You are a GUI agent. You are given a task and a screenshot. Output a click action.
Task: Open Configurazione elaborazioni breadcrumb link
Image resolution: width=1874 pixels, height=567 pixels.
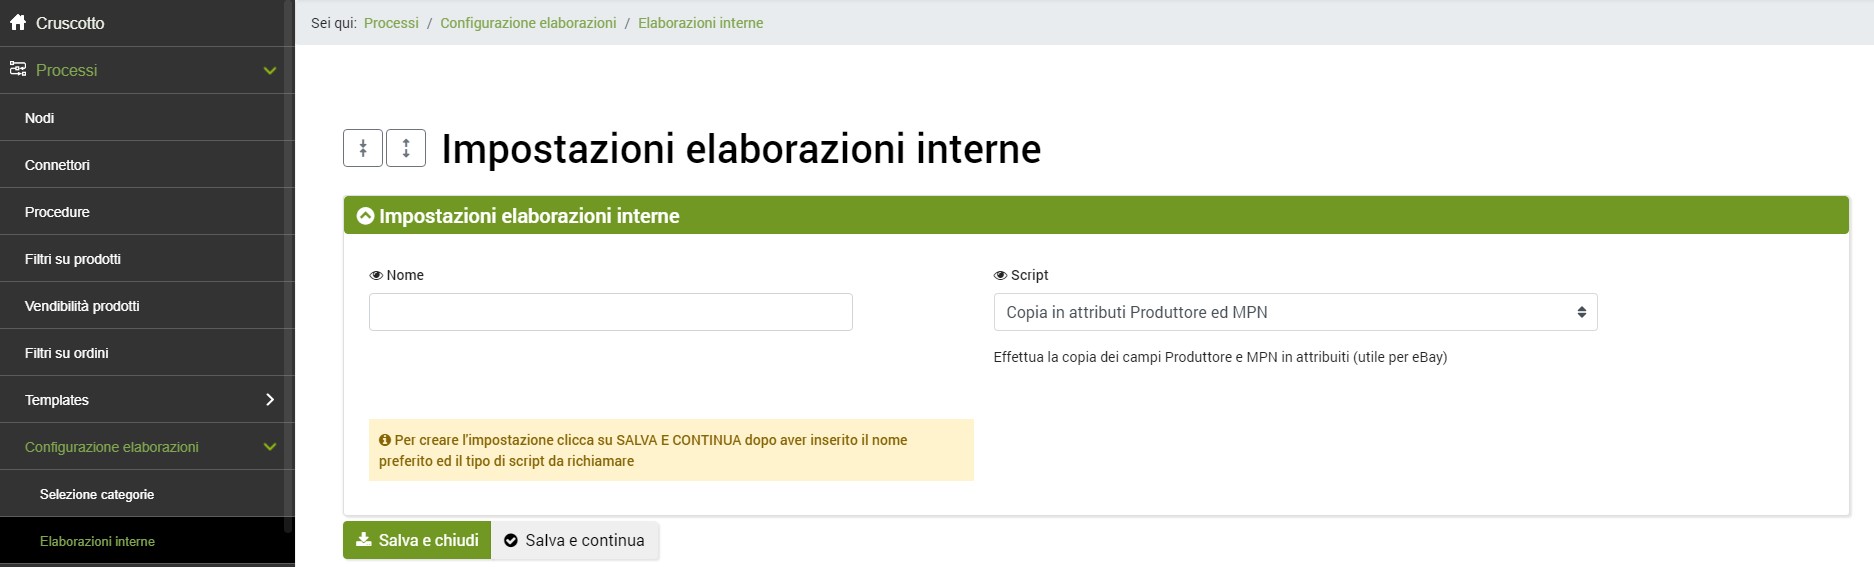528,23
